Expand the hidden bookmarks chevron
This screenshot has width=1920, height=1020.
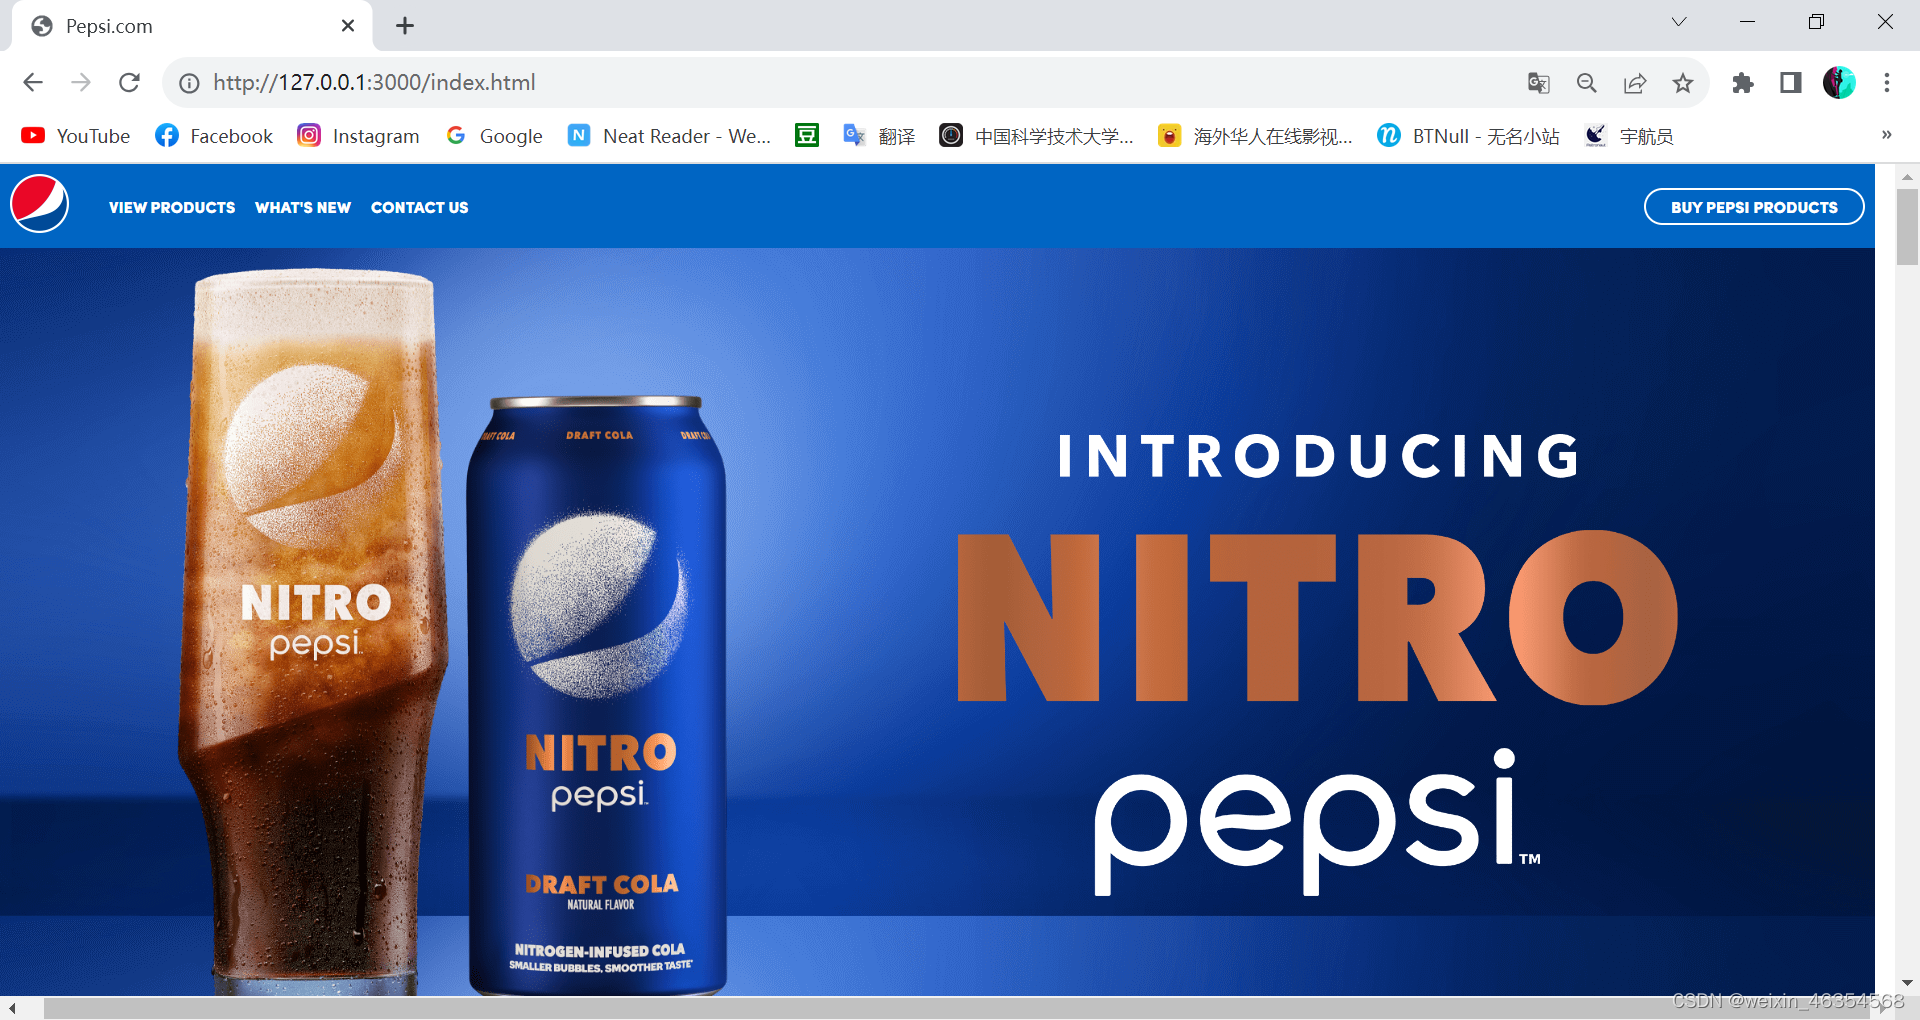pyautogui.click(x=1886, y=135)
